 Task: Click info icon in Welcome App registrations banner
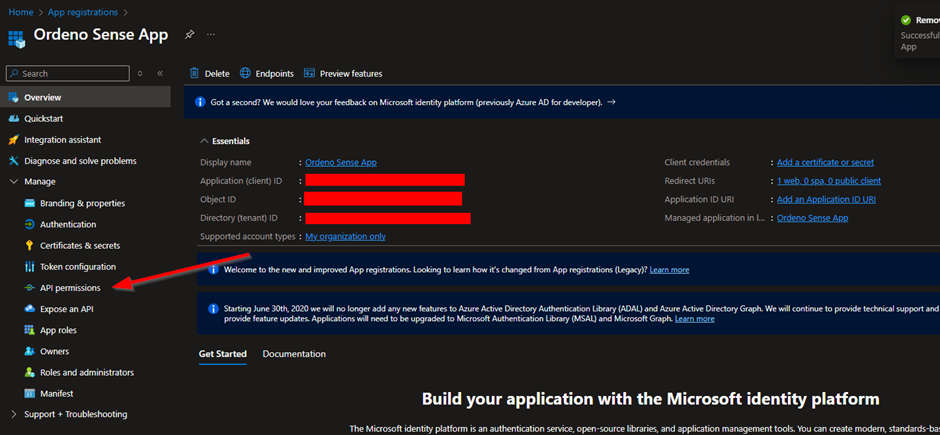pyautogui.click(x=213, y=270)
